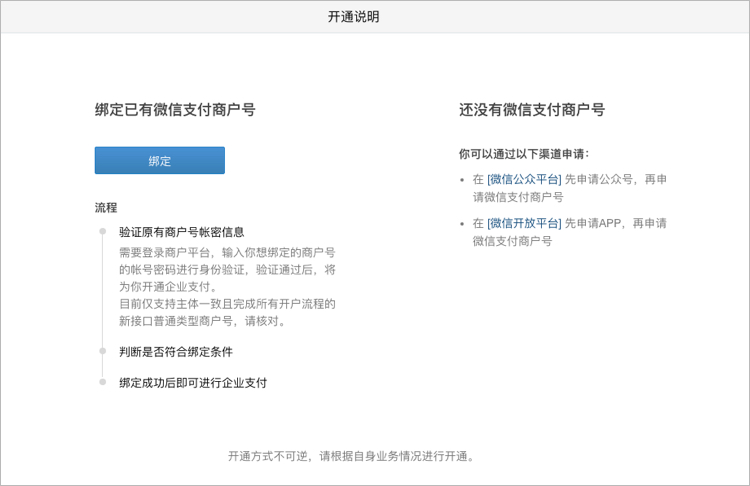The height and width of the screenshot is (486, 750).
Task: Select text 目前仅支持主体一致且完成所有开户流程的
Action: pos(227,304)
